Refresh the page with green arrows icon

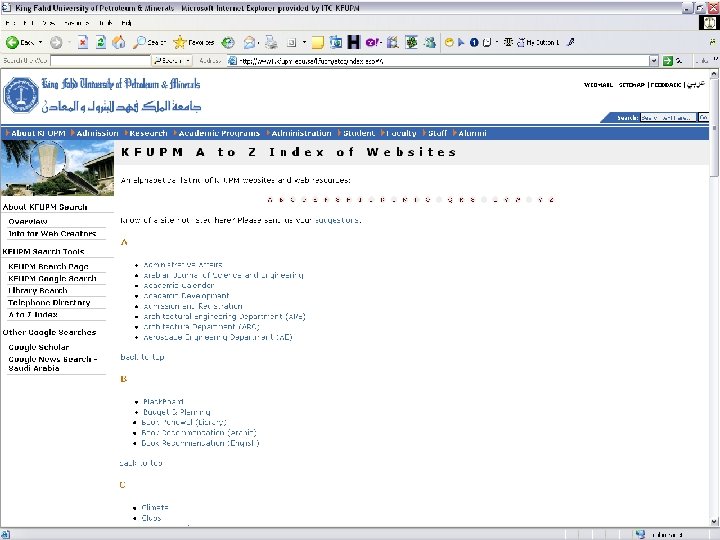pos(101,43)
